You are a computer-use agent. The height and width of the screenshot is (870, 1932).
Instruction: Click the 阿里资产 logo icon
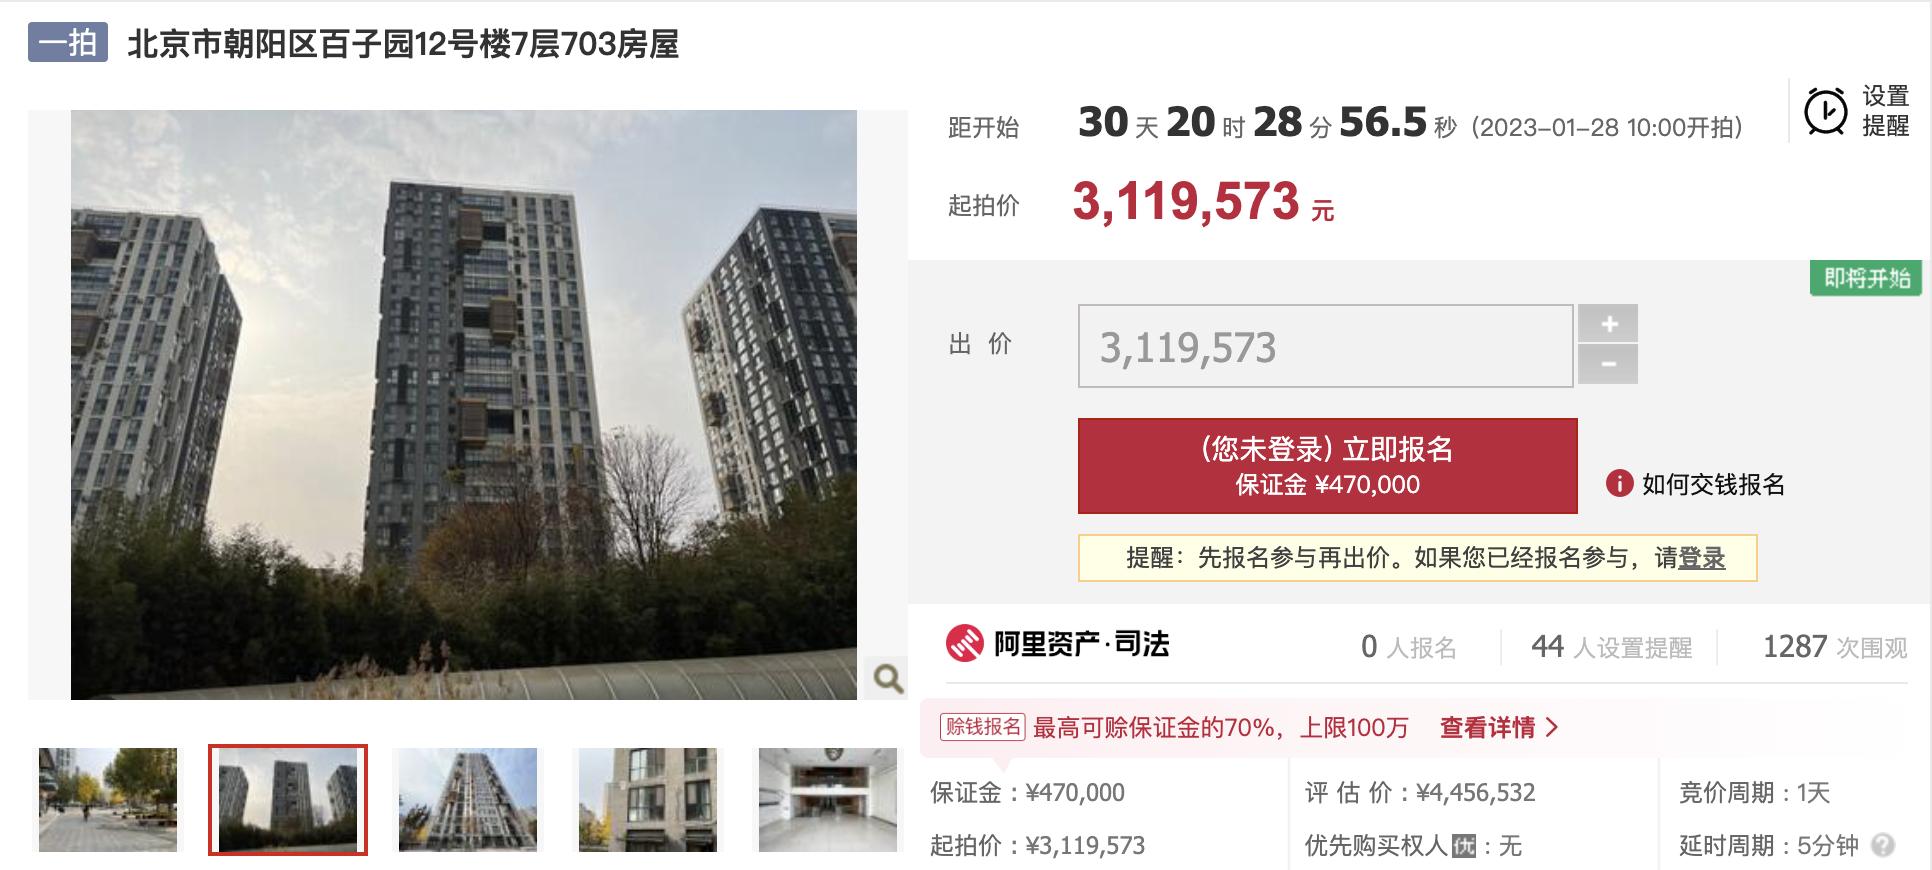coord(965,644)
